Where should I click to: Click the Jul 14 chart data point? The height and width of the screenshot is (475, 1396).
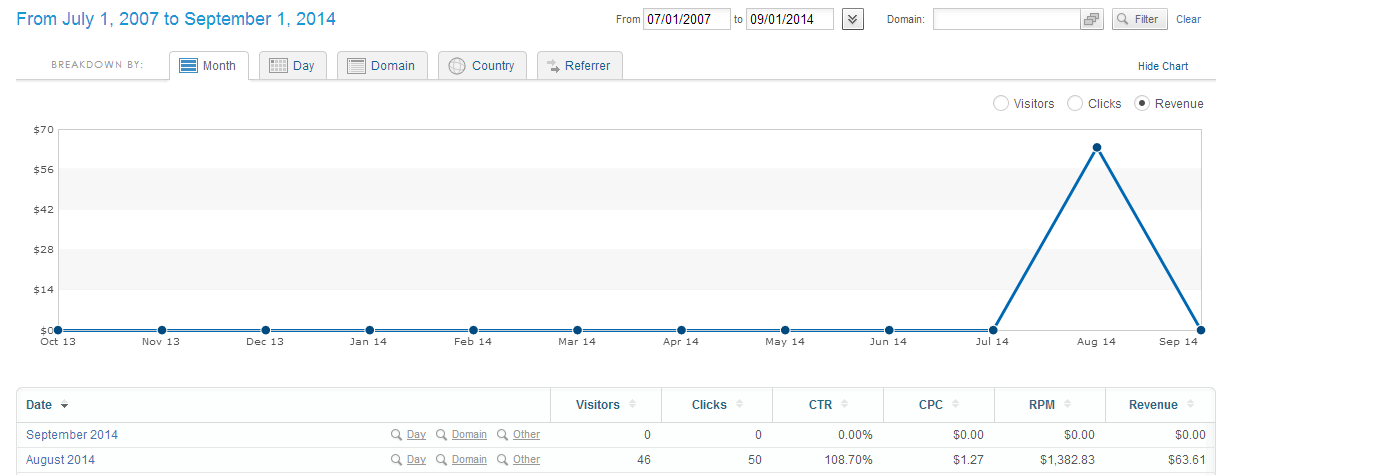click(993, 330)
